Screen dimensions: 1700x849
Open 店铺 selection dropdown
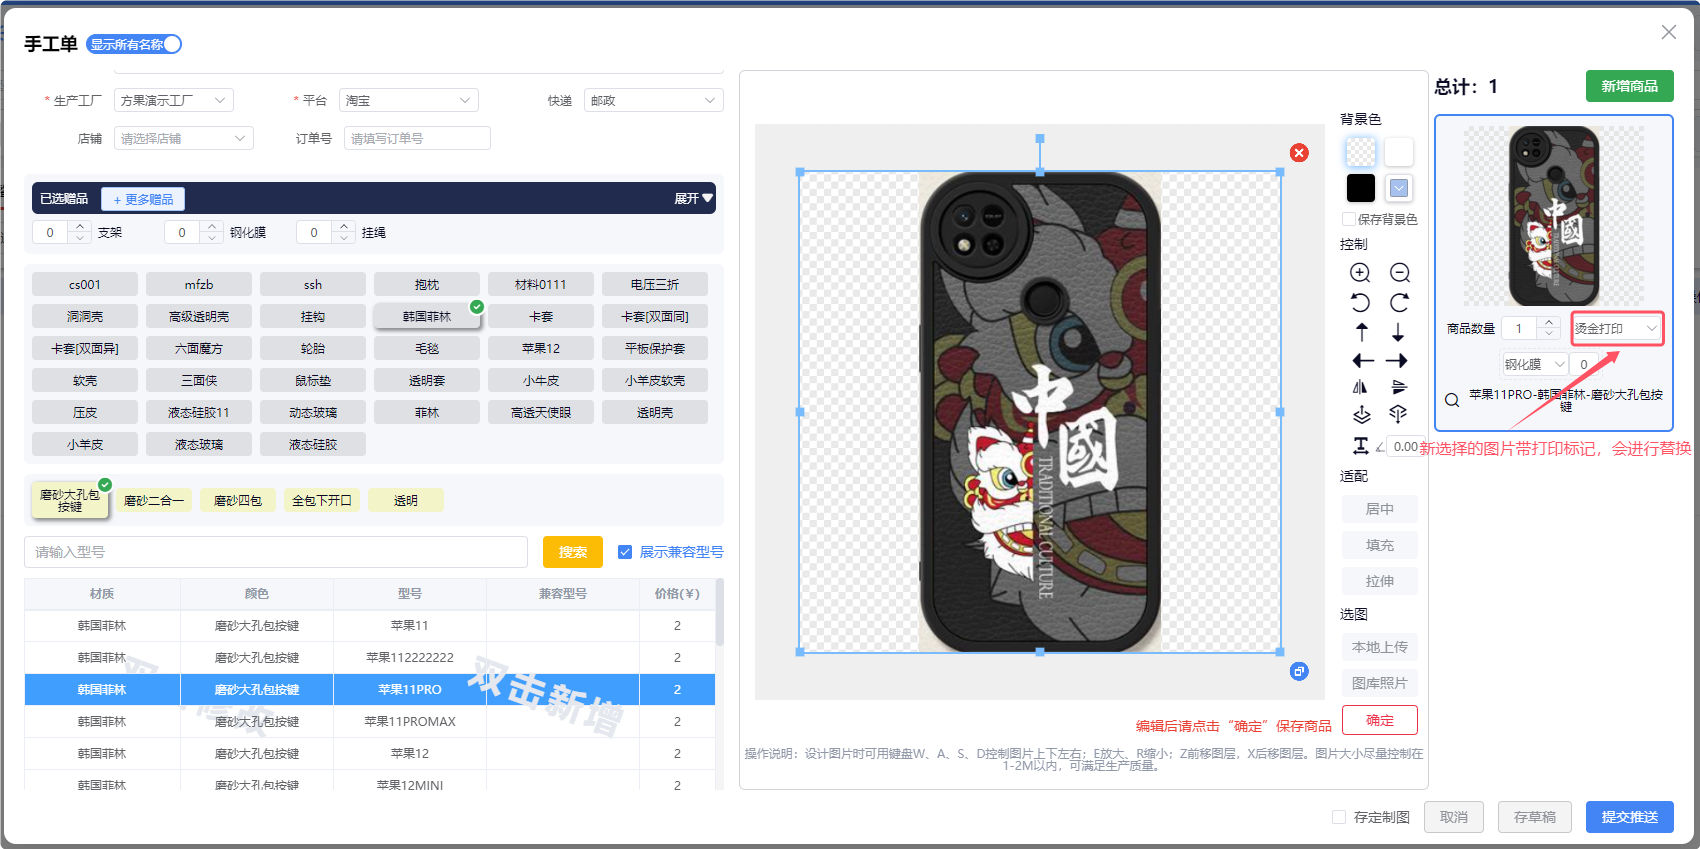click(184, 138)
